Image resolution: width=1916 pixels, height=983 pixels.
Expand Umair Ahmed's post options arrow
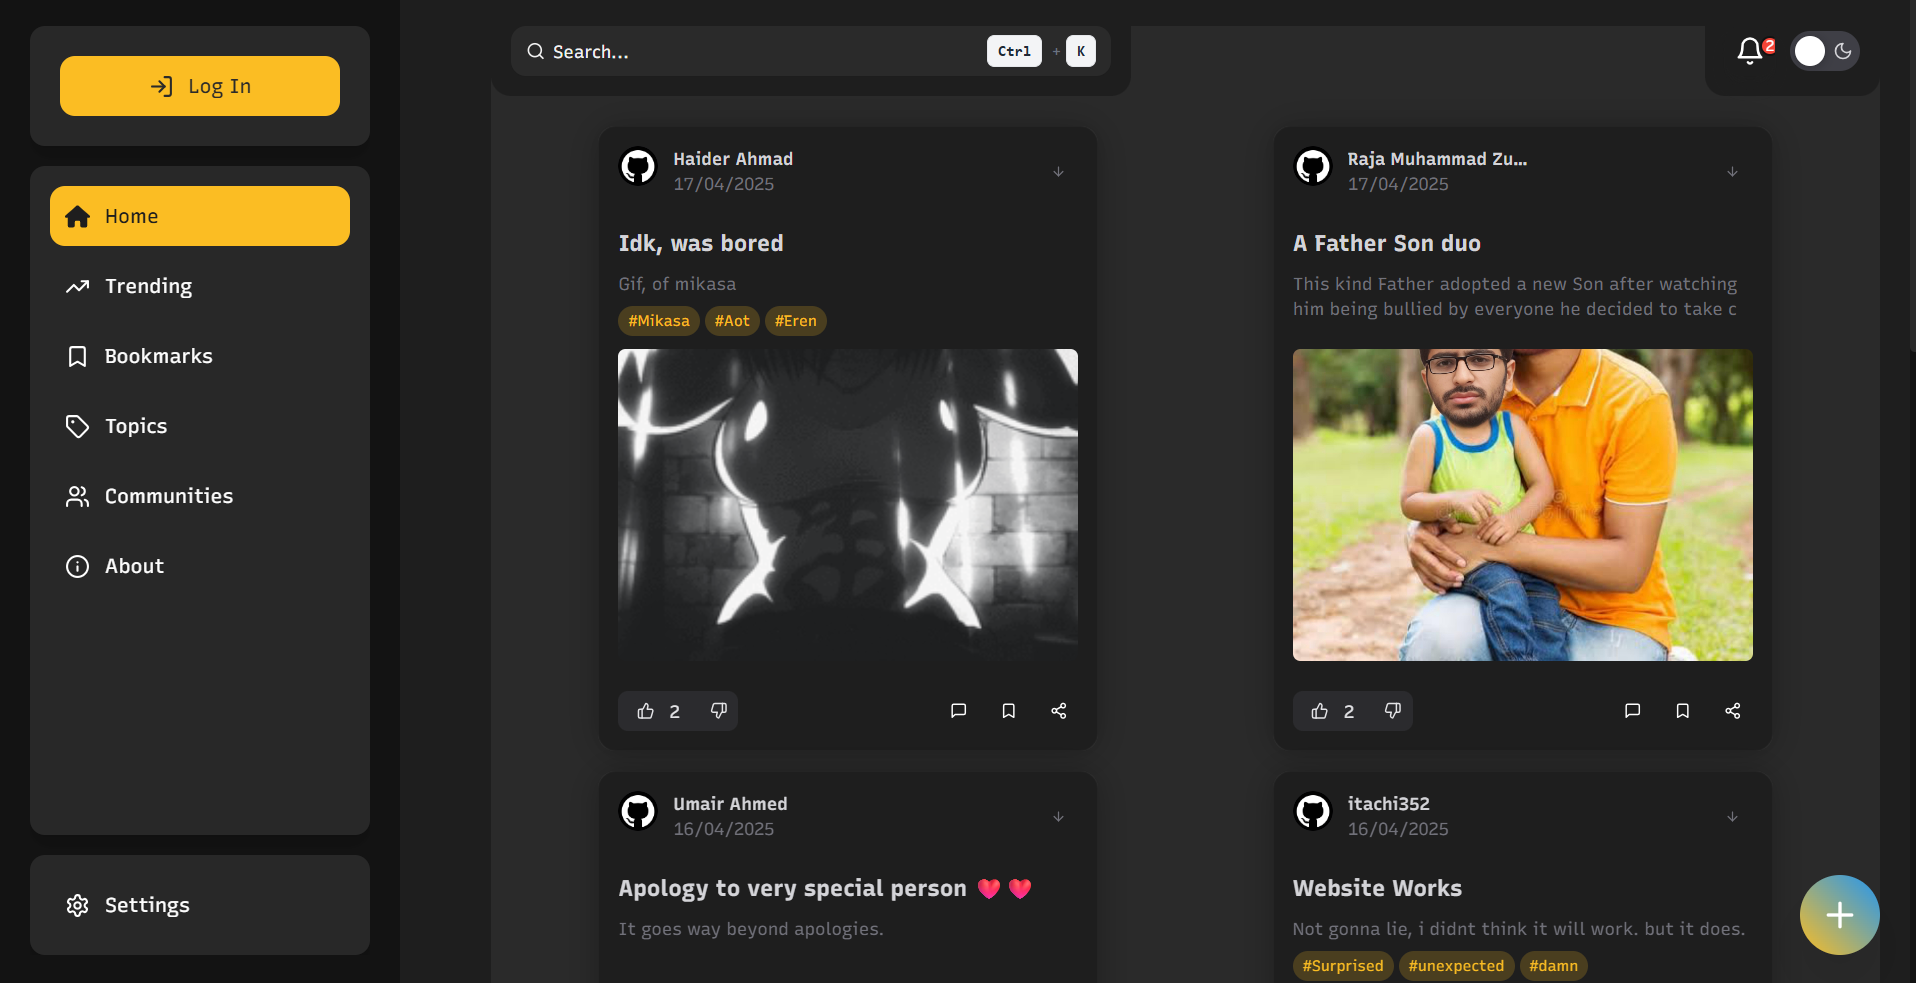coord(1058,817)
